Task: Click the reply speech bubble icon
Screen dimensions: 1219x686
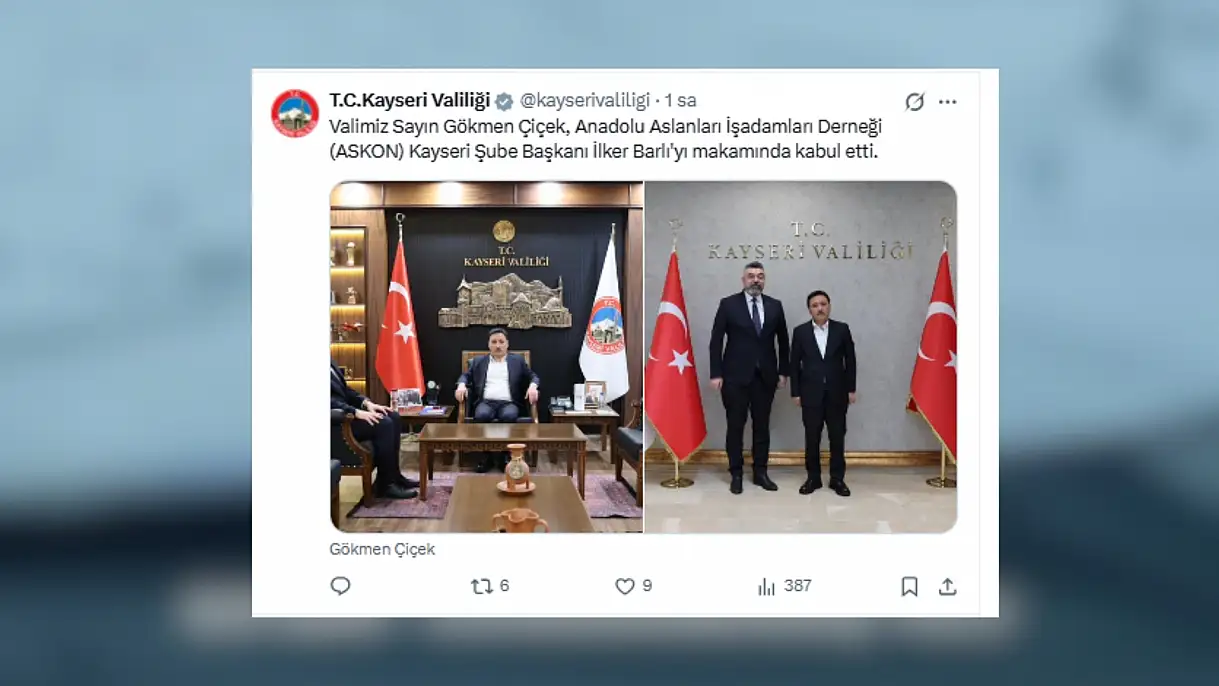Action: point(340,586)
